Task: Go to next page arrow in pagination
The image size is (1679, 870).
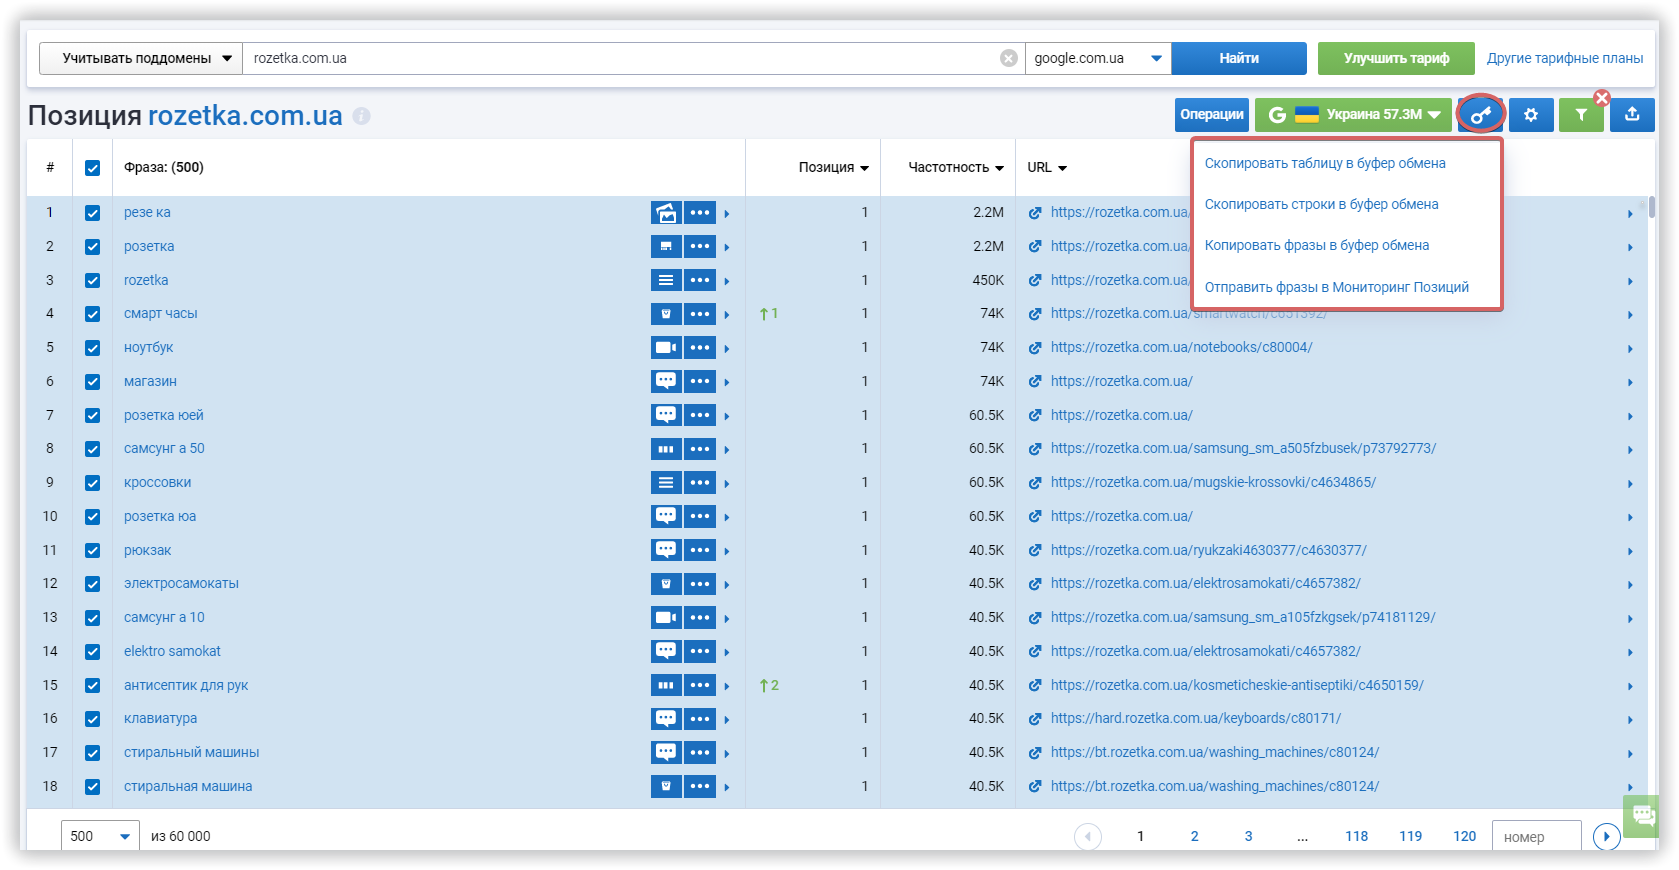Action: pyautogui.click(x=1607, y=836)
